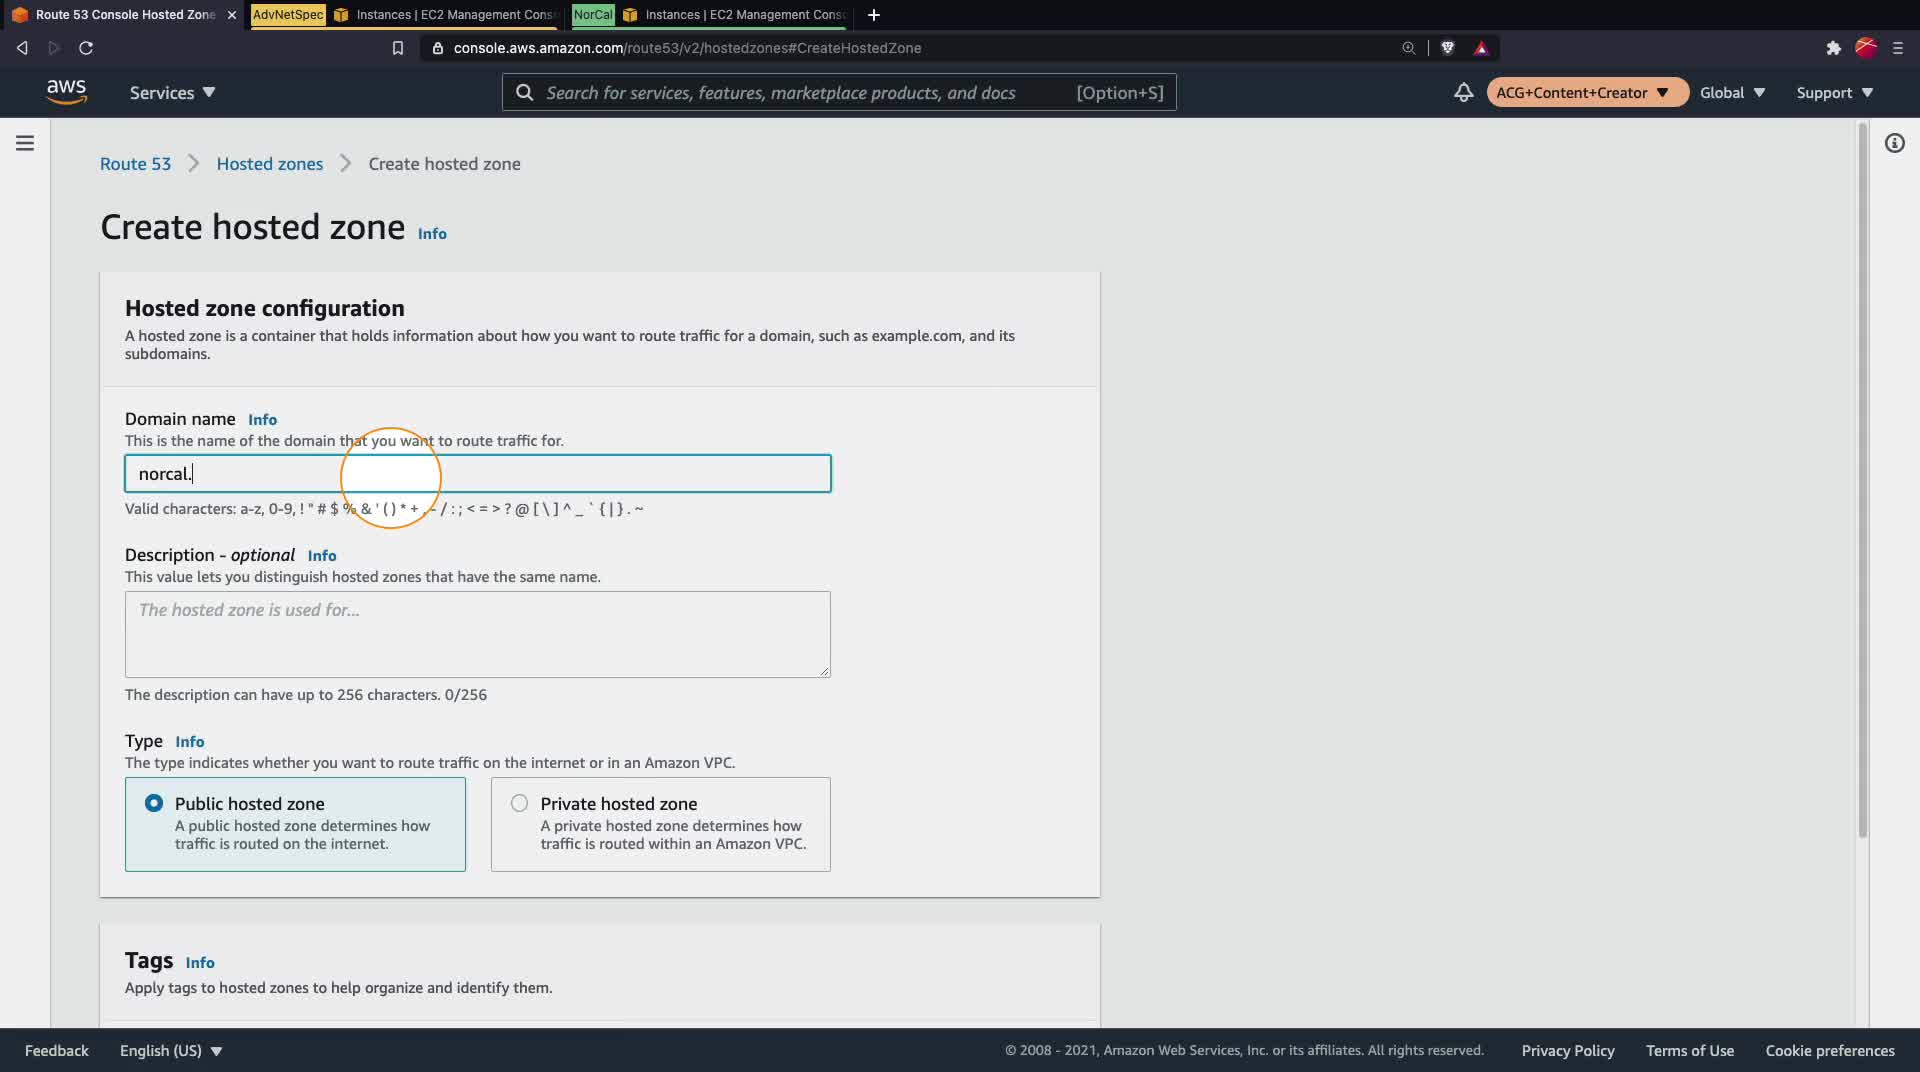Screen dimensions: 1920x1072
Task: Click the search magnifier icon in AWS search
Action: (524, 92)
